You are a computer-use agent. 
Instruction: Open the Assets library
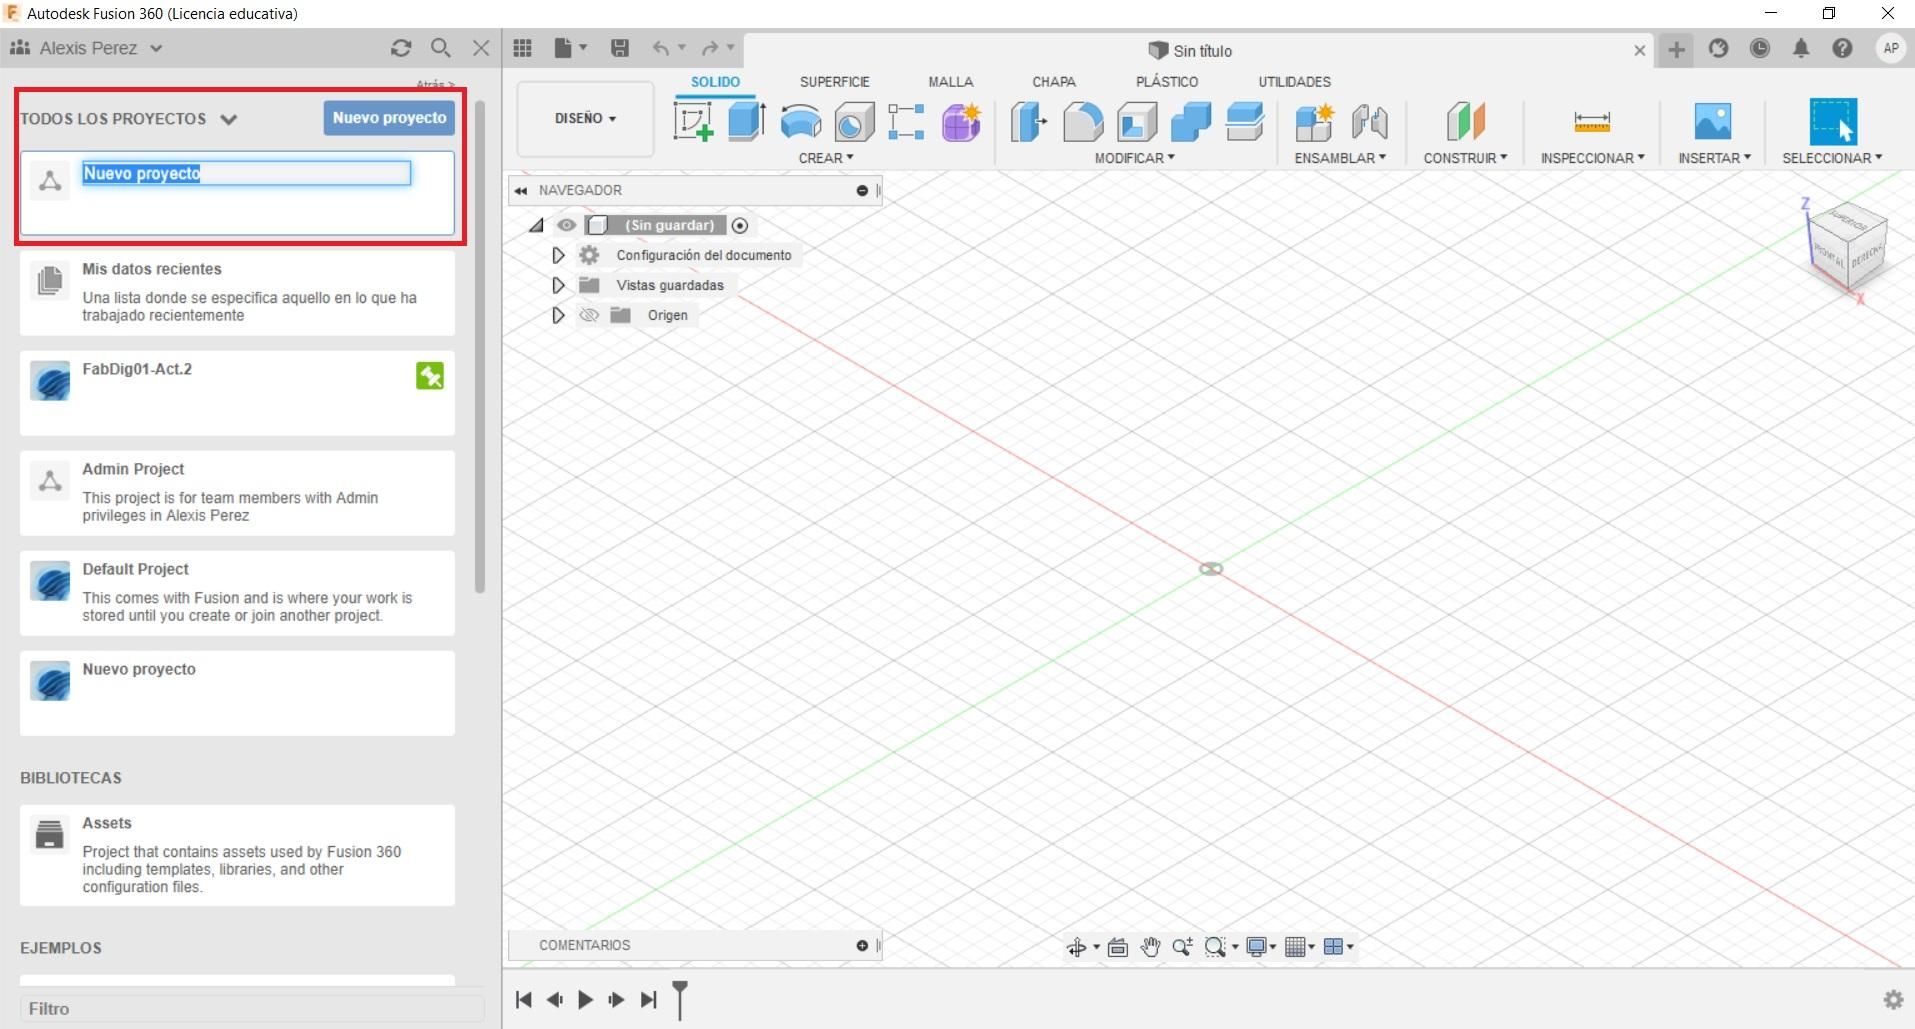tap(237, 856)
